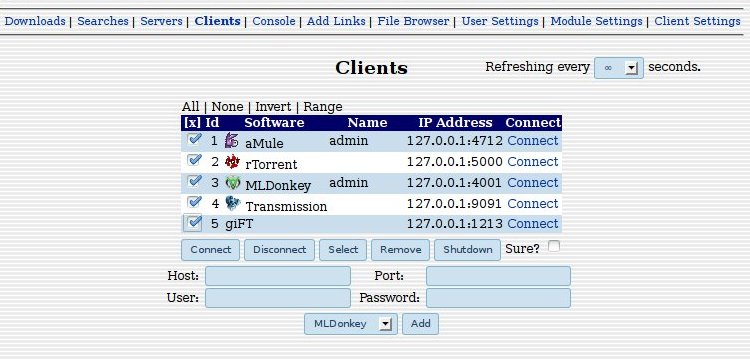Viewport: 750px width, 360px height.
Task: Click Connect link for MLDonkey row
Action: 532,183
